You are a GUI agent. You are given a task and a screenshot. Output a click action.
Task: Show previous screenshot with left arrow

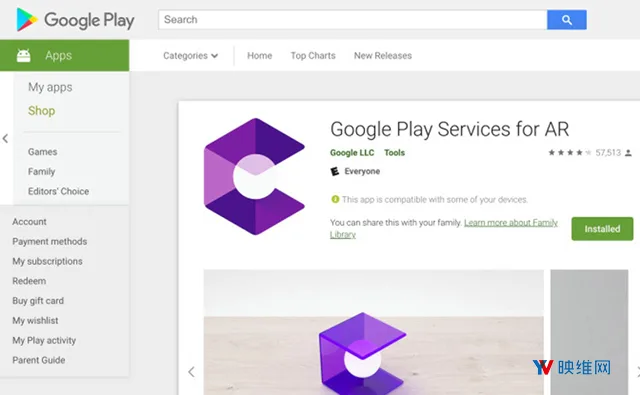coord(191,372)
